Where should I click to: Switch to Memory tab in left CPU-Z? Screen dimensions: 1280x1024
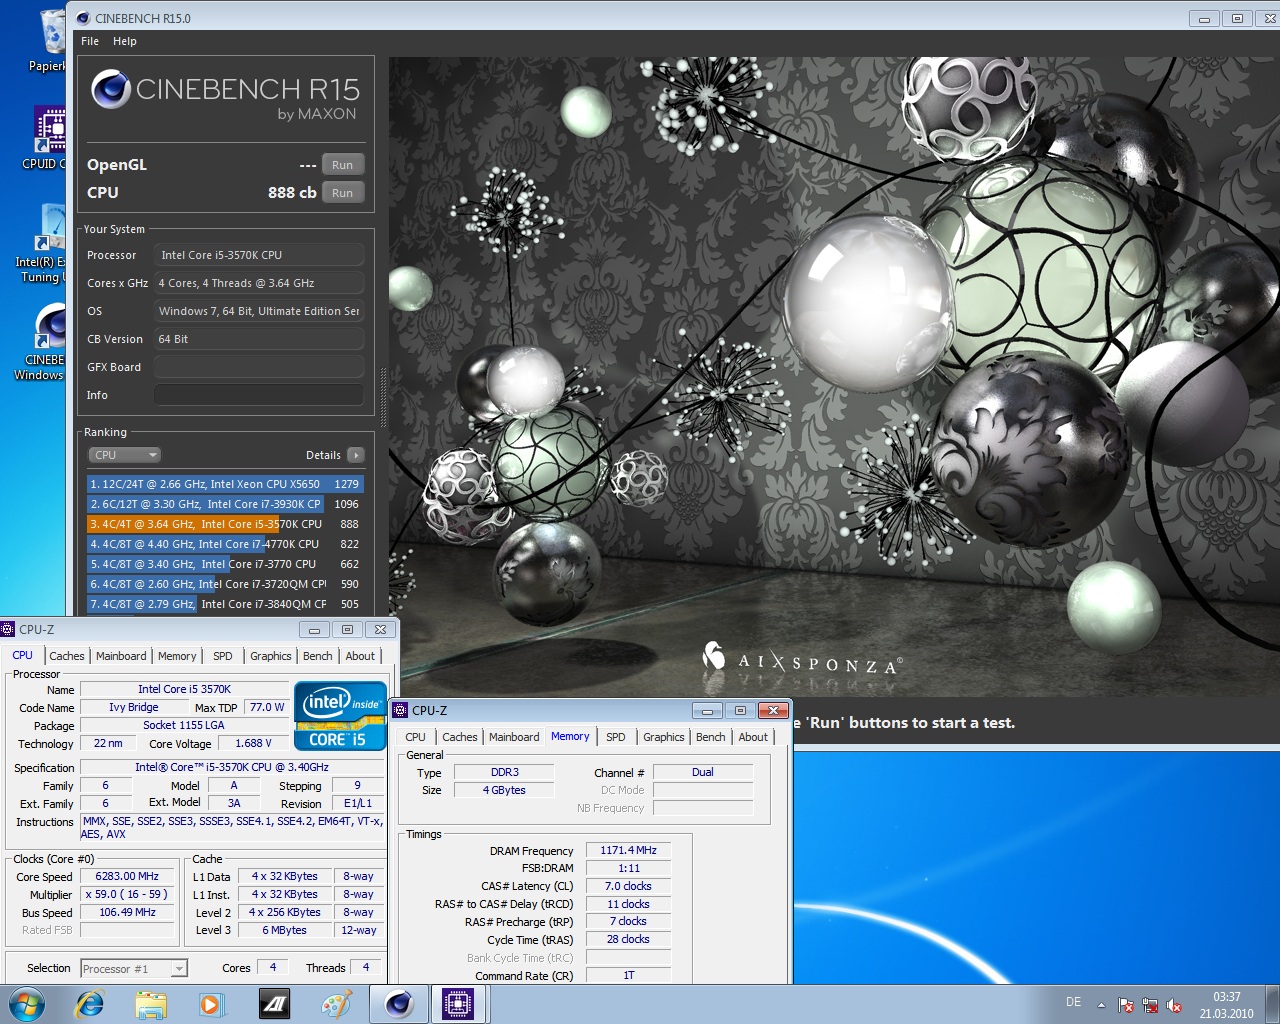pyautogui.click(x=177, y=656)
